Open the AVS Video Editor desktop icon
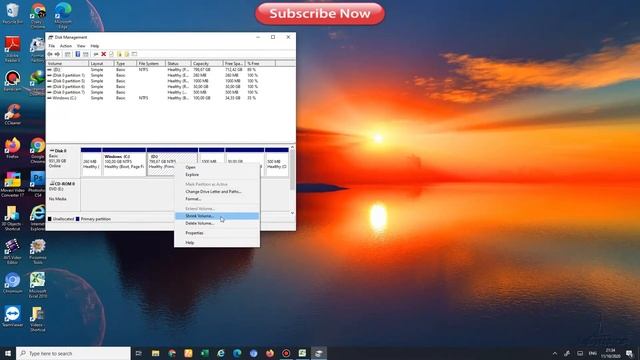The height and width of the screenshot is (360, 640). click(x=12, y=252)
